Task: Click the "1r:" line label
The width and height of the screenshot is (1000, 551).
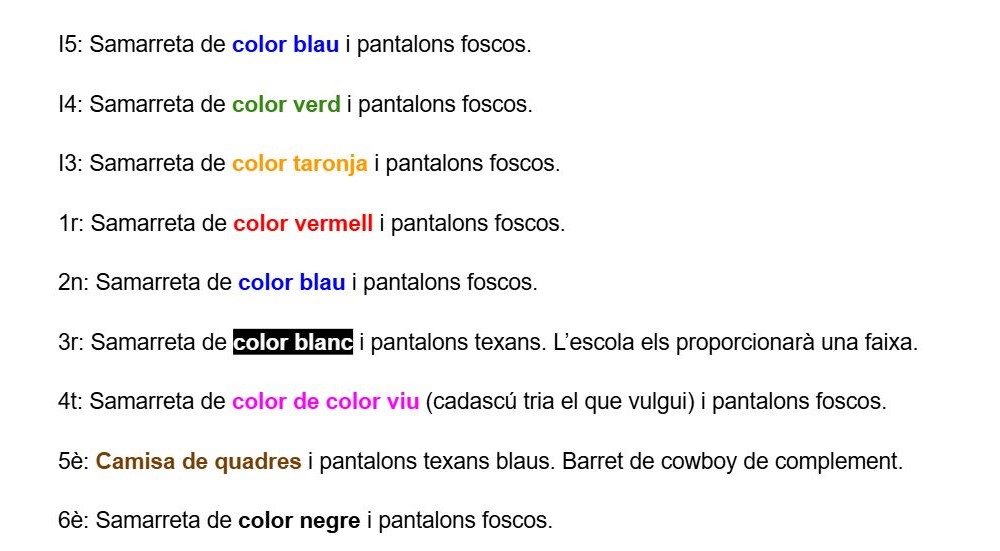Action: coord(72,224)
